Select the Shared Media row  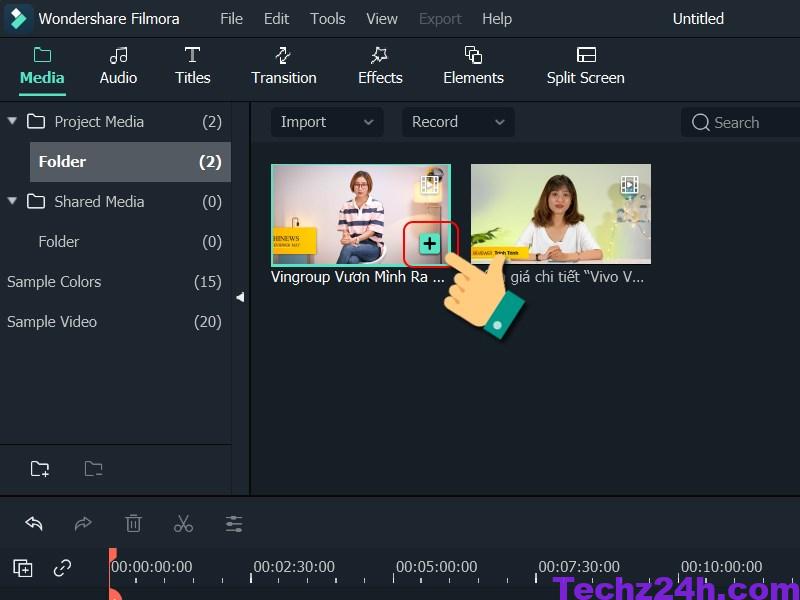[115, 202]
